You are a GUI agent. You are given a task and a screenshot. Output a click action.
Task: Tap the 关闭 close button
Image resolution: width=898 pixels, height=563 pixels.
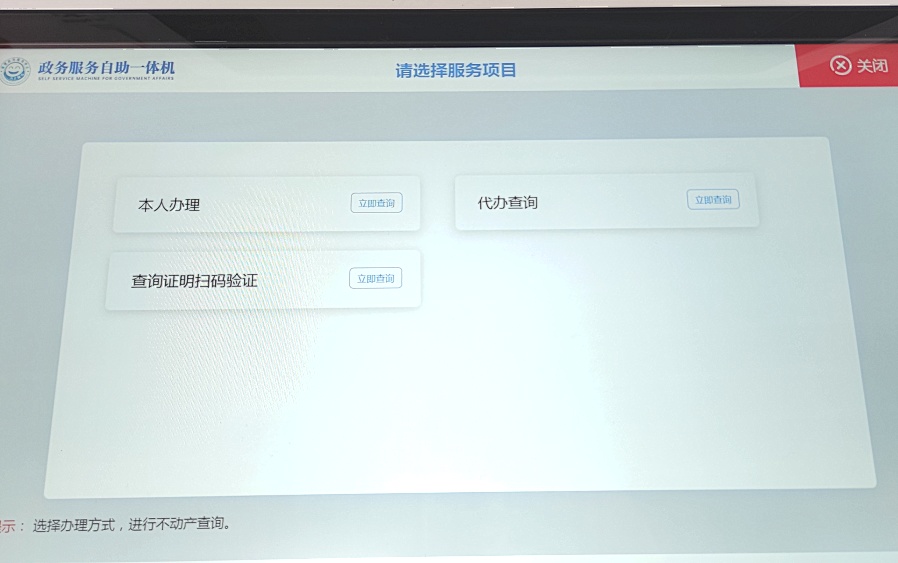pyautogui.click(x=848, y=65)
